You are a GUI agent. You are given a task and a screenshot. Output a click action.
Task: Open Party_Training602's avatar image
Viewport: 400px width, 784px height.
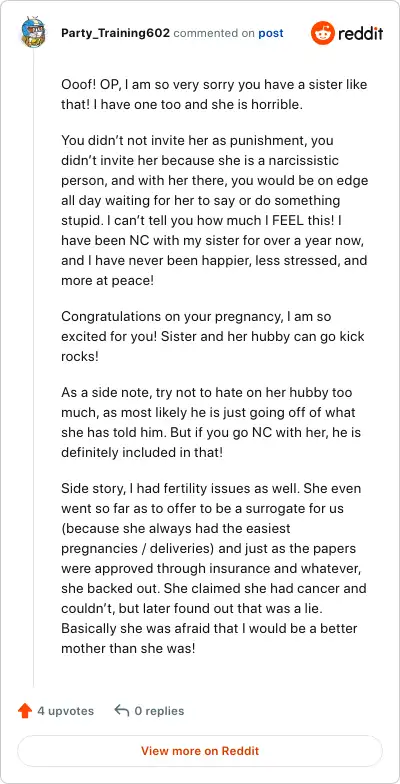click(34, 32)
